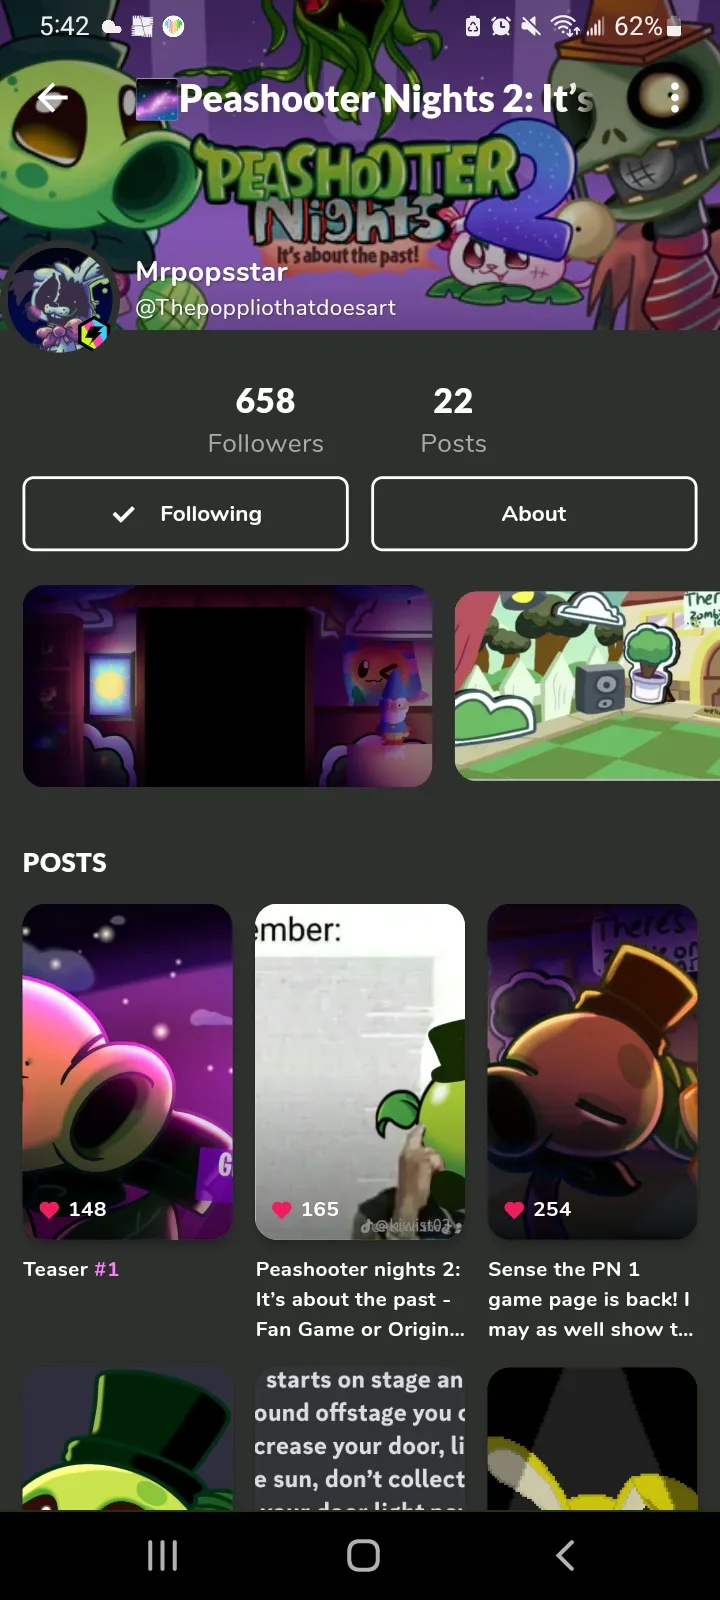The width and height of the screenshot is (720, 1600).
Task: Open the dark room media screenshot thumbnail
Action: (x=228, y=686)
